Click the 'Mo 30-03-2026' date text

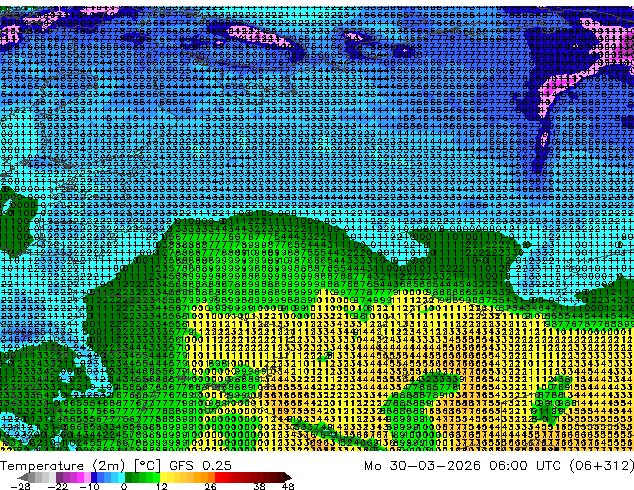(x=422, y=466)
